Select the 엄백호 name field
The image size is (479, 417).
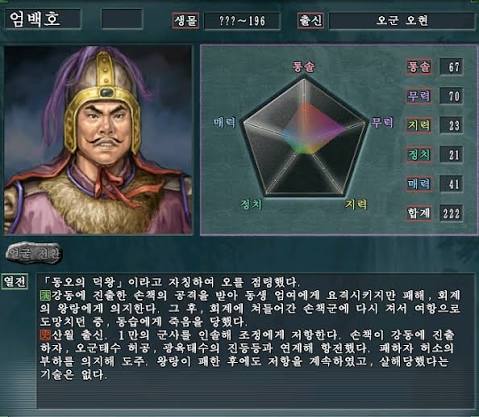(43, 19)
